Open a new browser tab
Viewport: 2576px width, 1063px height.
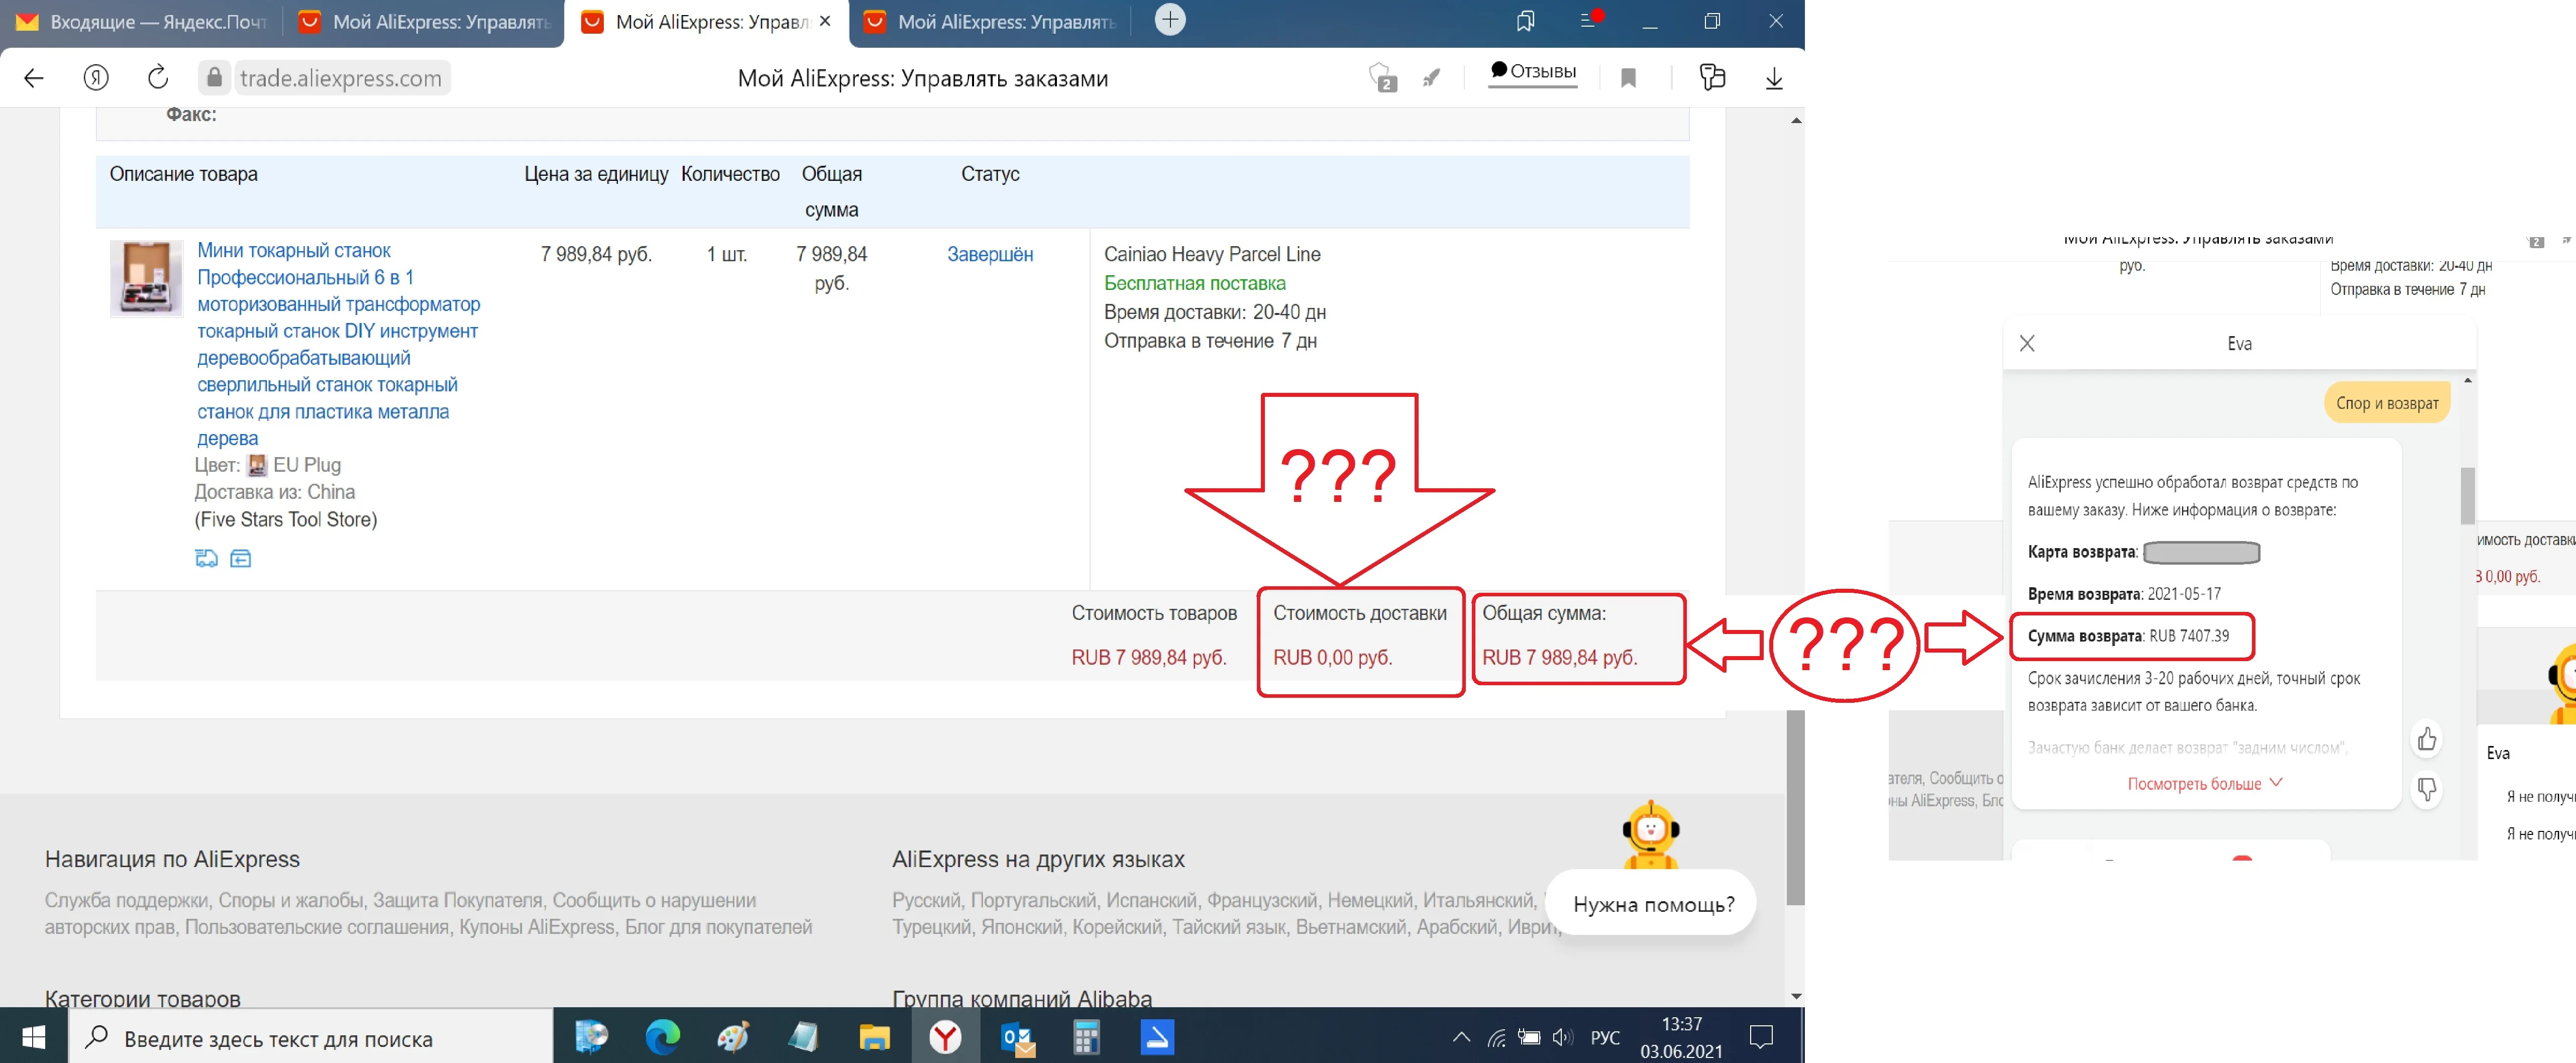1169,20
